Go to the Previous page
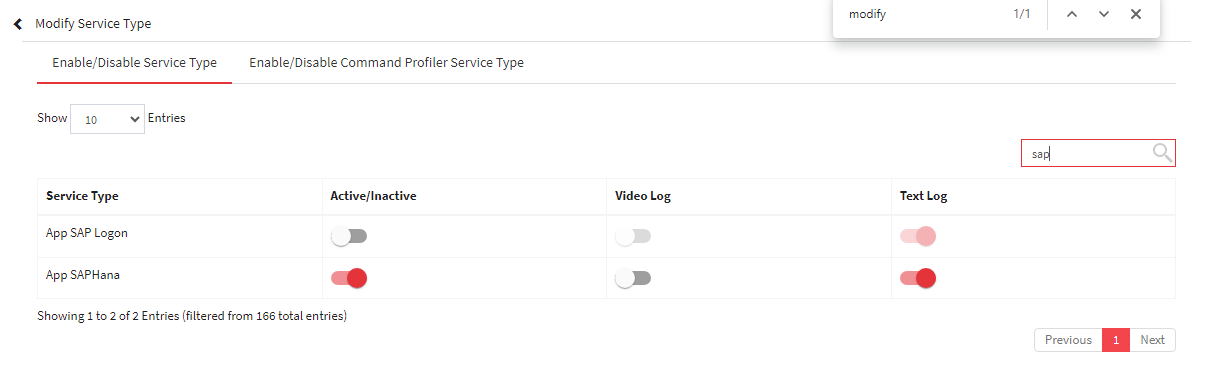The width and height of the screenshot is (1207, 375). click(x=1068, y=340)
